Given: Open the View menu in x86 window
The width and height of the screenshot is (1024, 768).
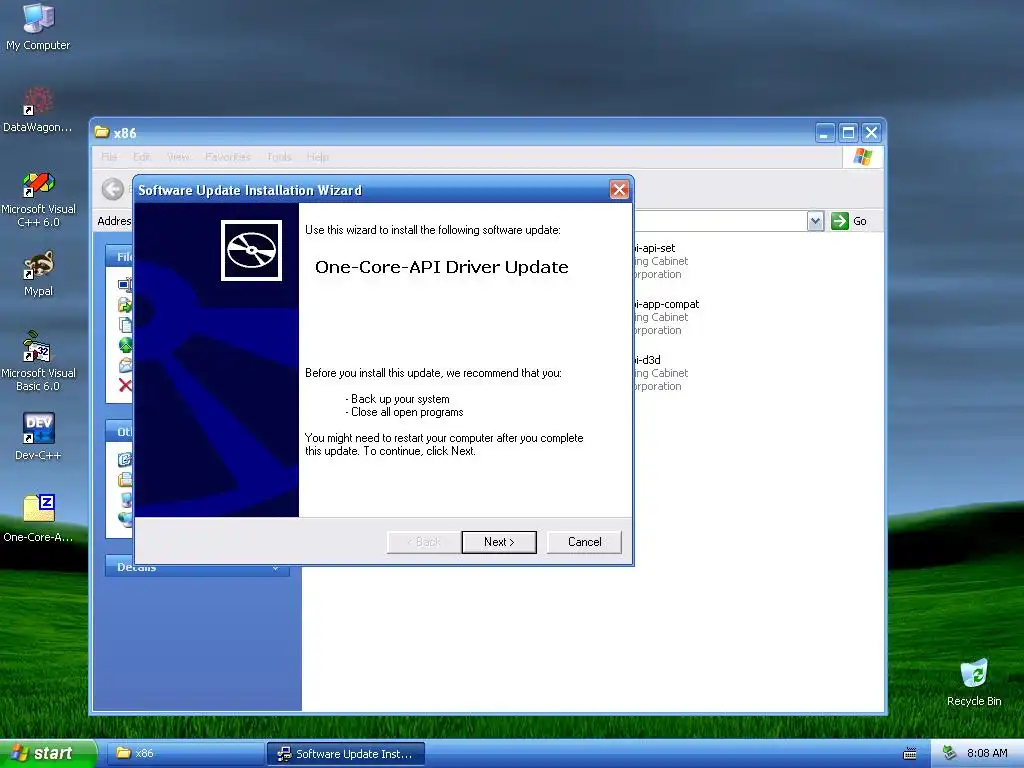Looking at the screenshot, I should 178,157.
